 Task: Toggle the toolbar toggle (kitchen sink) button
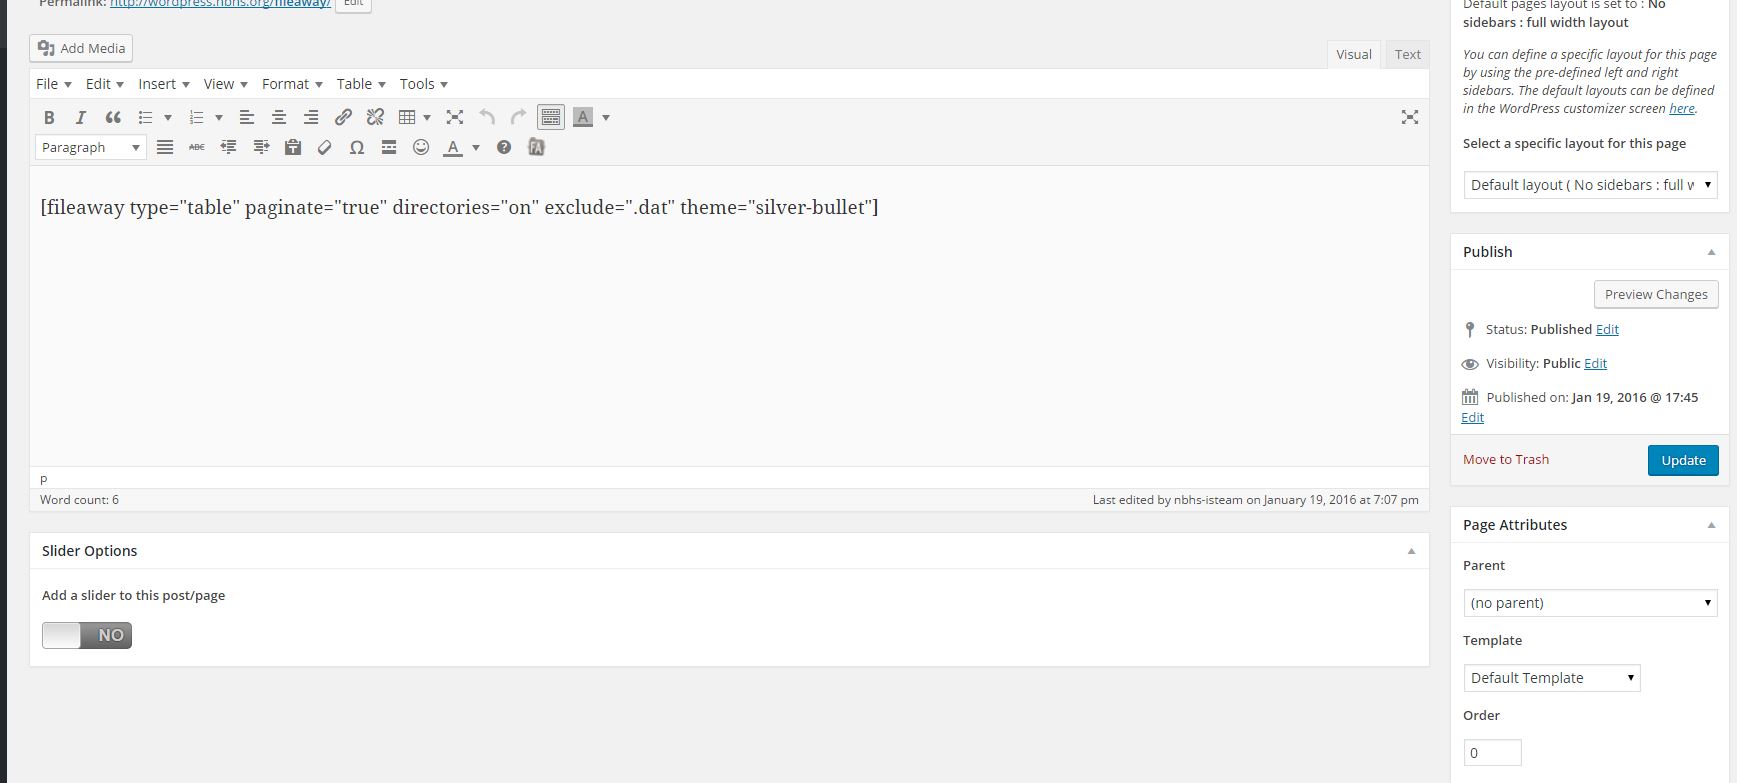click(551, 117)
